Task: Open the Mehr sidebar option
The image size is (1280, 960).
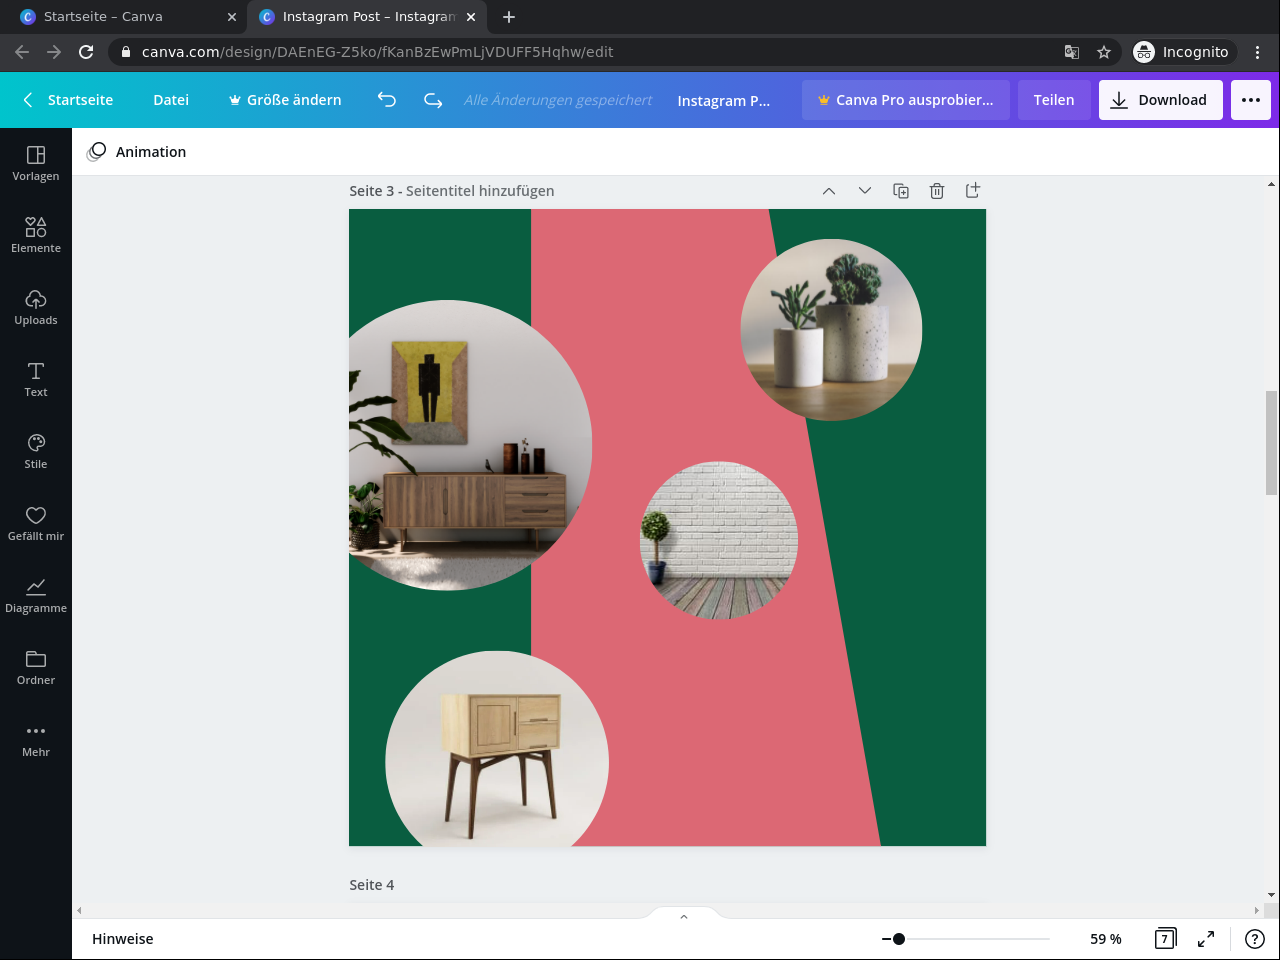Action: [x=36, y=740]
